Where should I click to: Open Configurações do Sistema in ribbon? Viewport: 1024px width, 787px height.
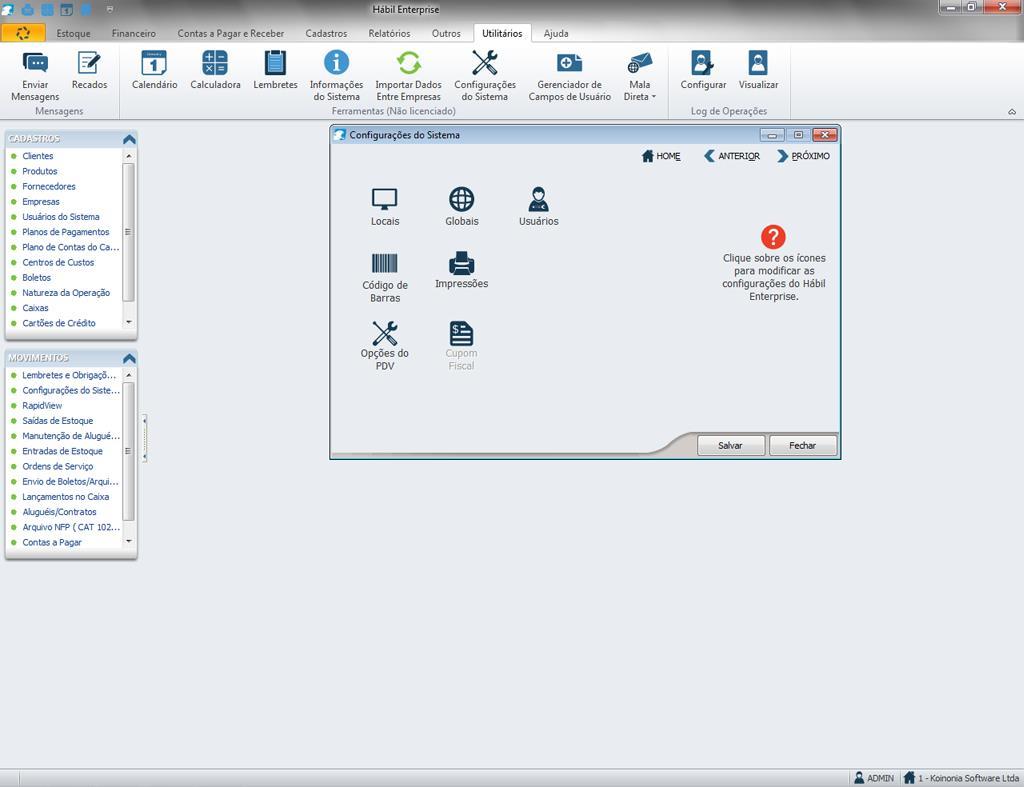[x=485, y=76]
